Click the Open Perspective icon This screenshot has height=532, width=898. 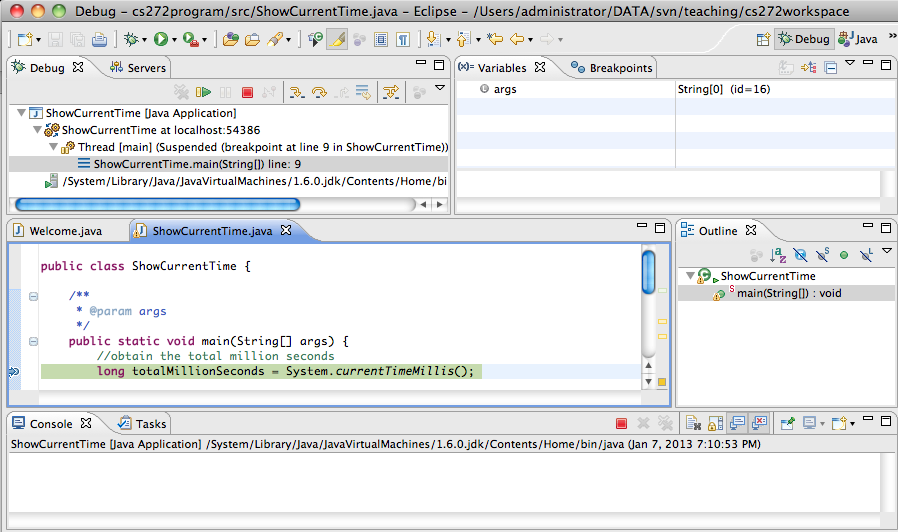763,39
